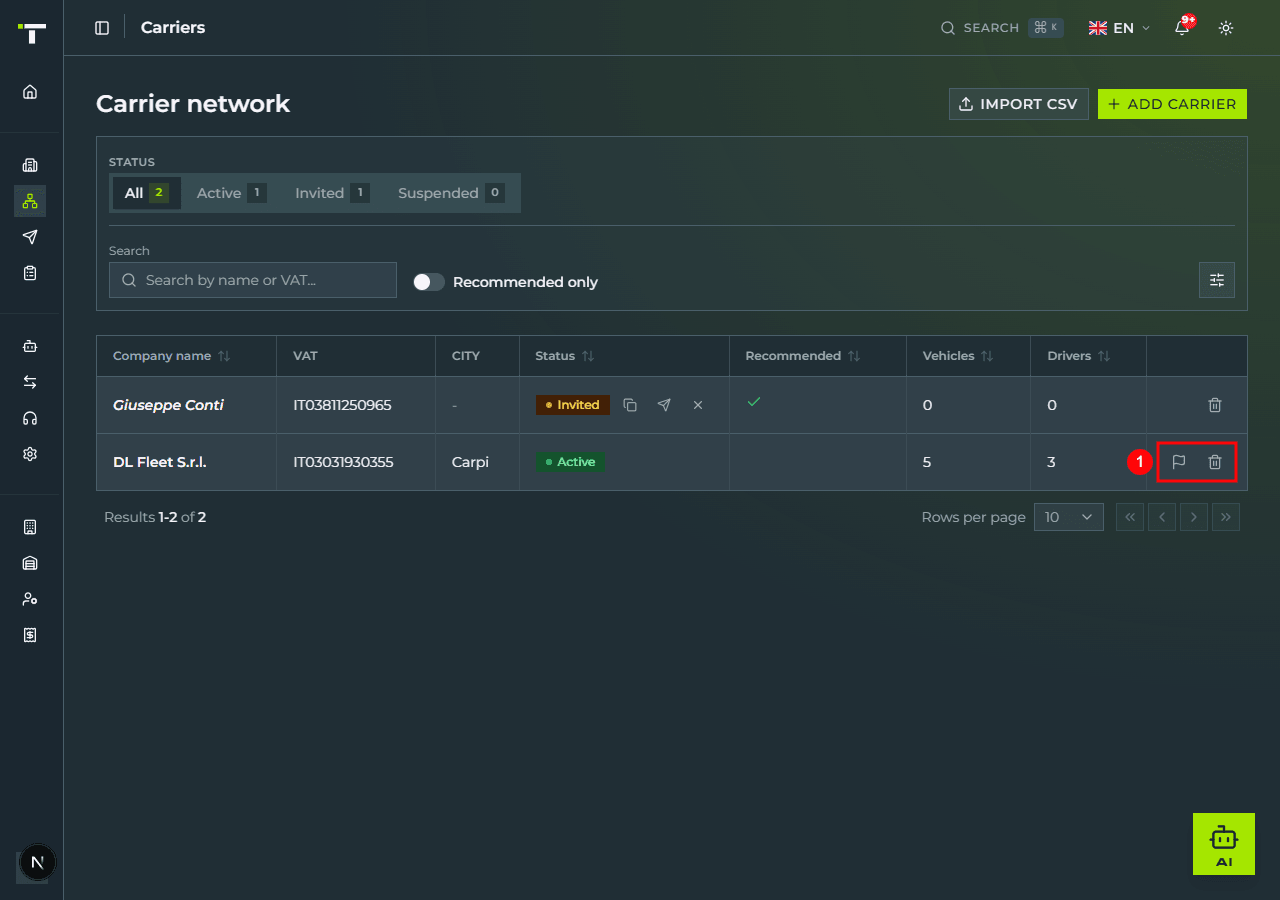Image resolution: width=1280 pixels, height=900 pixels.
Task: Sort by Drivers column
Action: tap(1079, 356)
